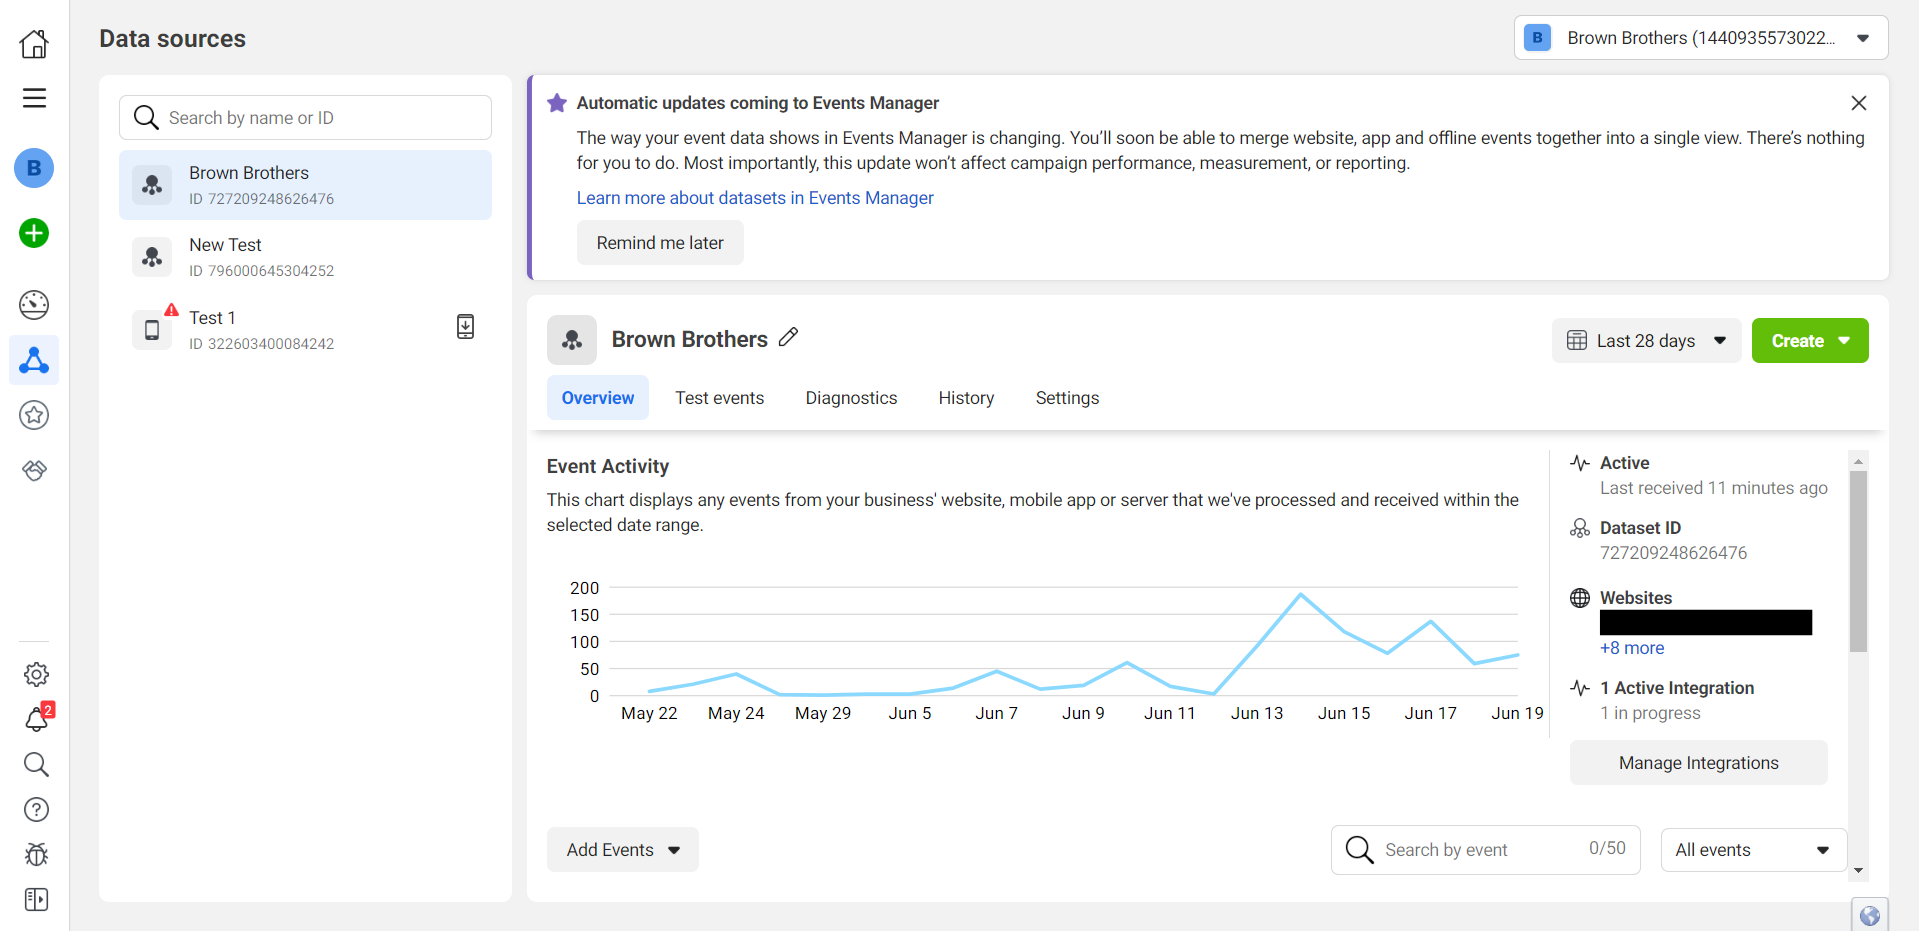
Task: Click the Dataset ID icon
Action: tap(1580, 528)
